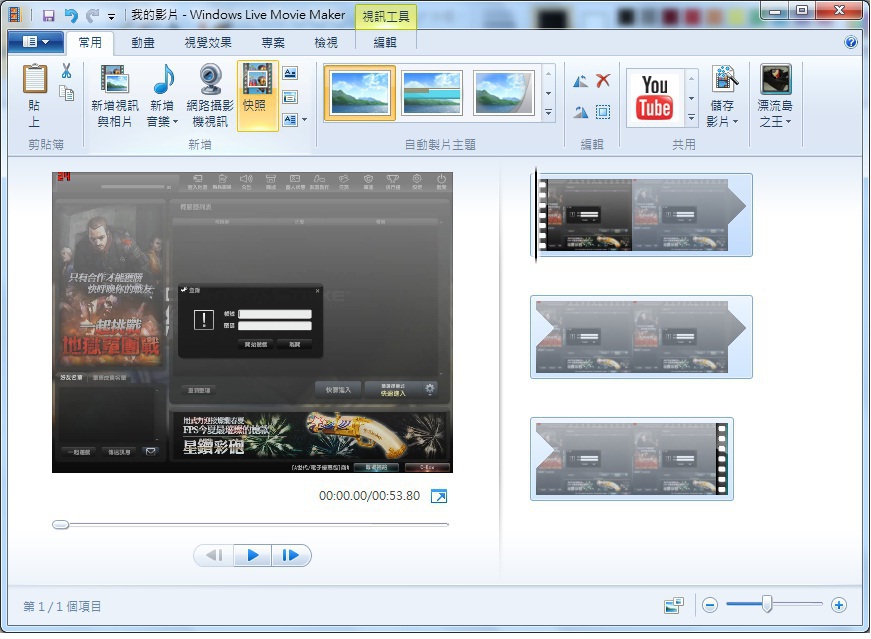
Task: Expand the AutoMovie themes gallery
Action: pos(548,113)
